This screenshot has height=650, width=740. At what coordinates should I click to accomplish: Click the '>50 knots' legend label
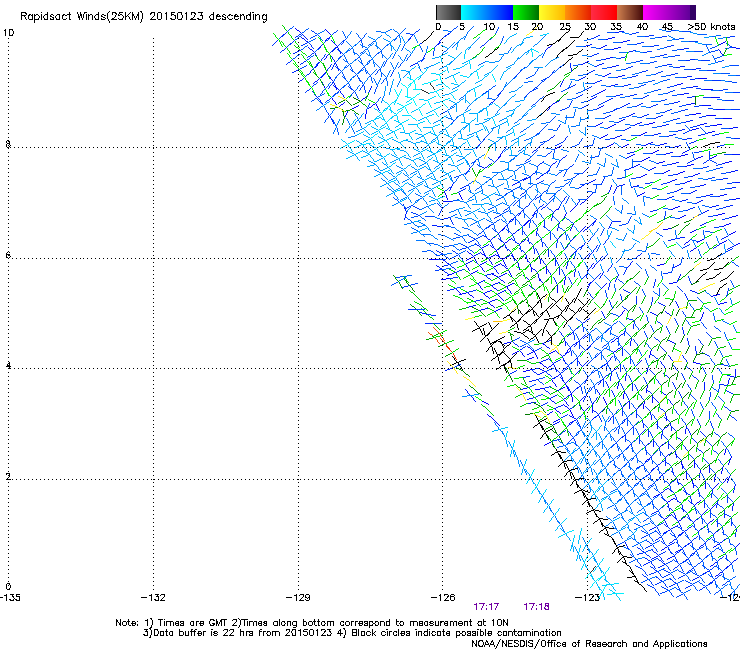coord(711,27)
